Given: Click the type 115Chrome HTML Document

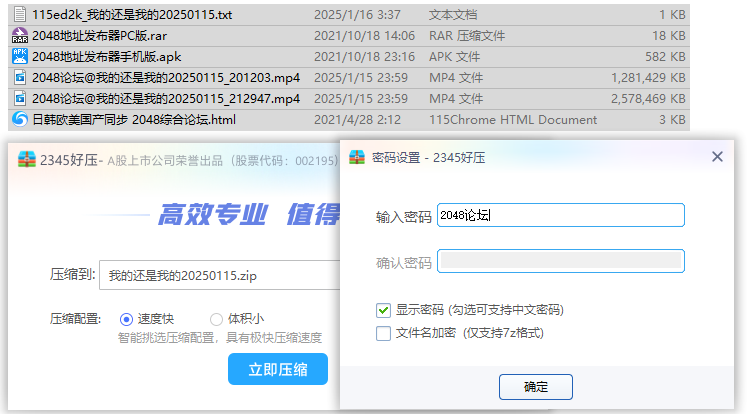Looking at the screenshot, I should [x=513, y=120].
